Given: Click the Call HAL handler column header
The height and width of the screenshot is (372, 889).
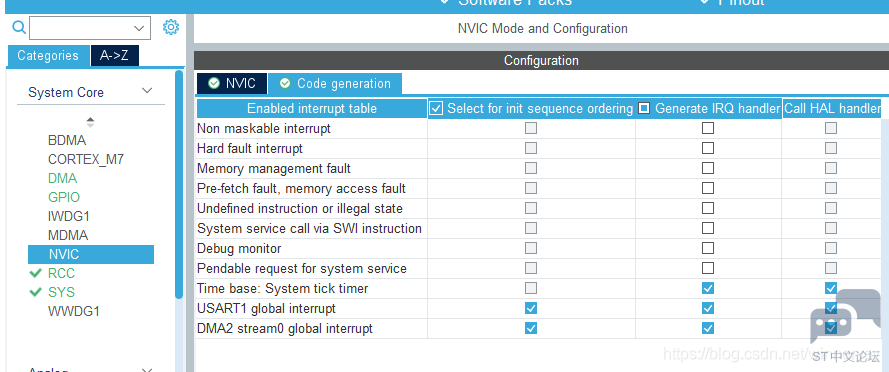Looking at the screenshot, I should tap(831, 108).
